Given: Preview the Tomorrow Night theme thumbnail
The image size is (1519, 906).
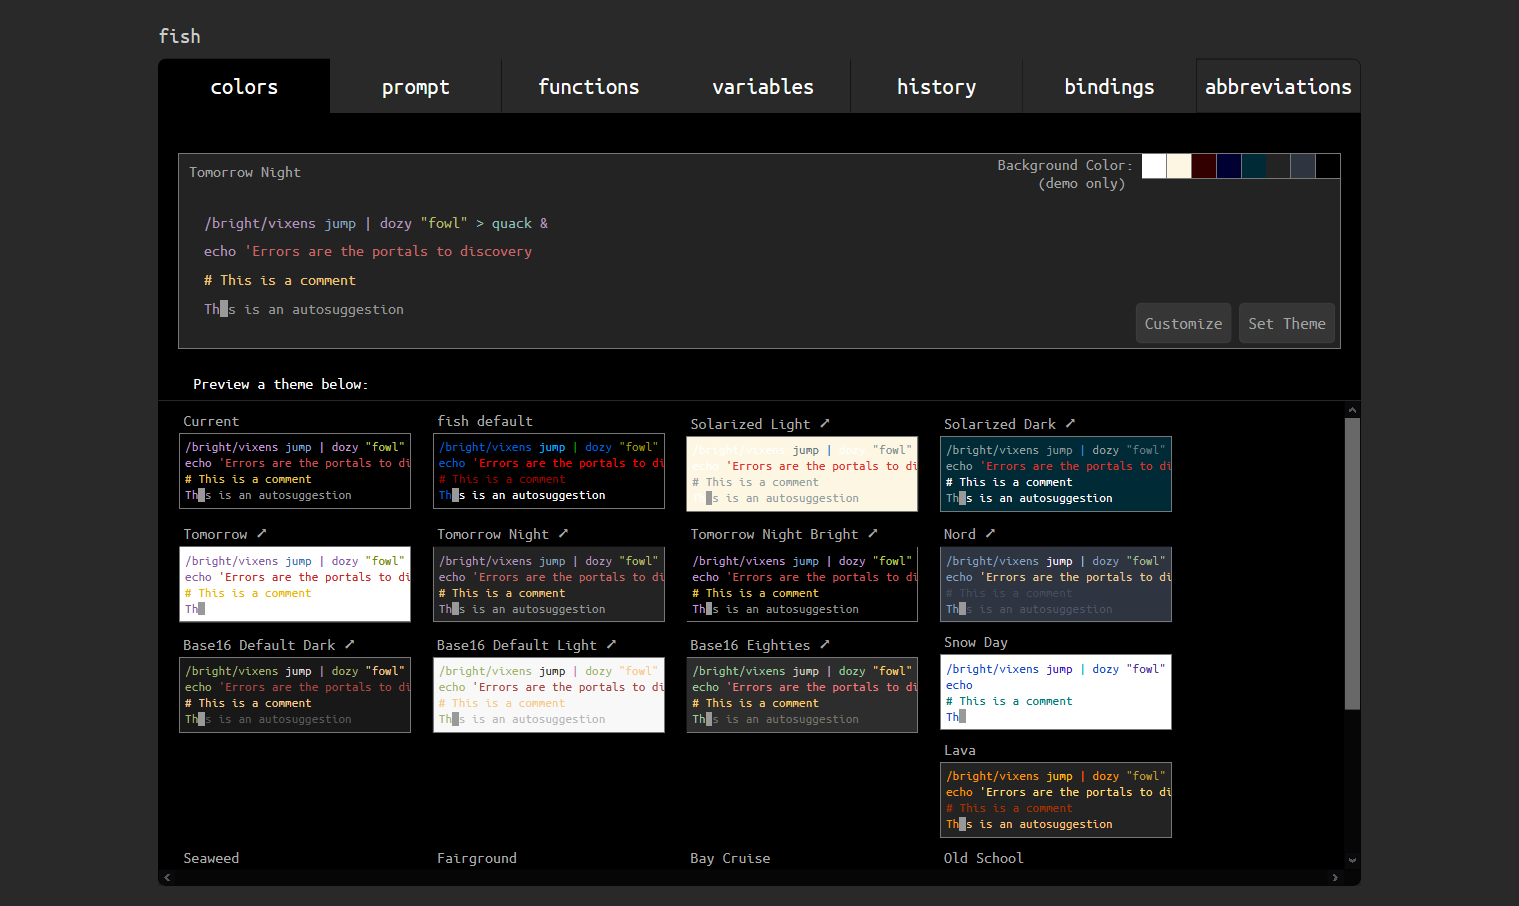Looking at the screenshot, I should (x=549, y=584).
